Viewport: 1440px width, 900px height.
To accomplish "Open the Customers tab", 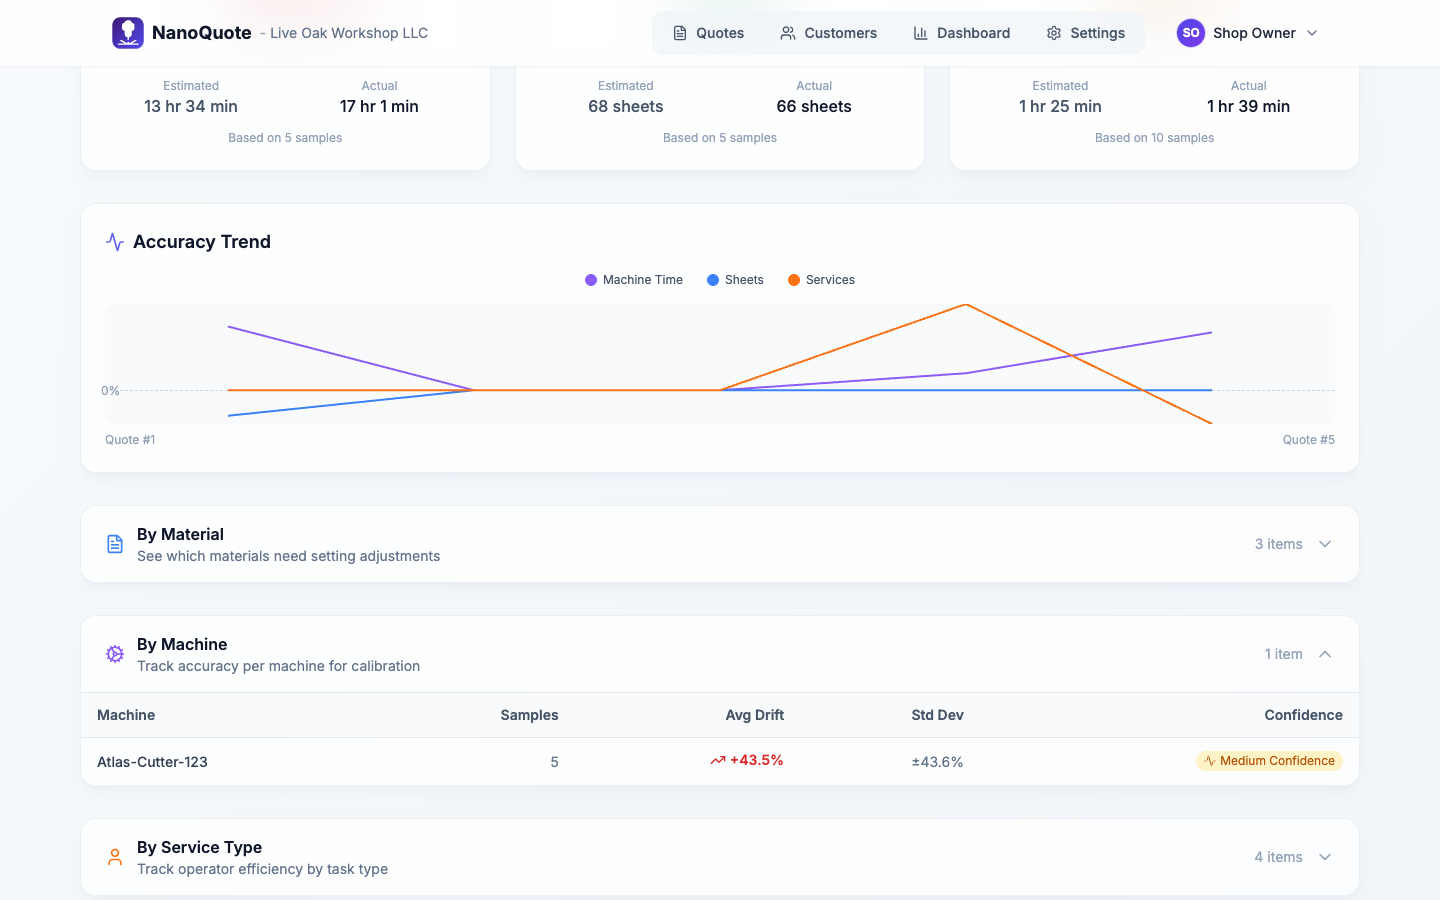I will pos(828,33).
